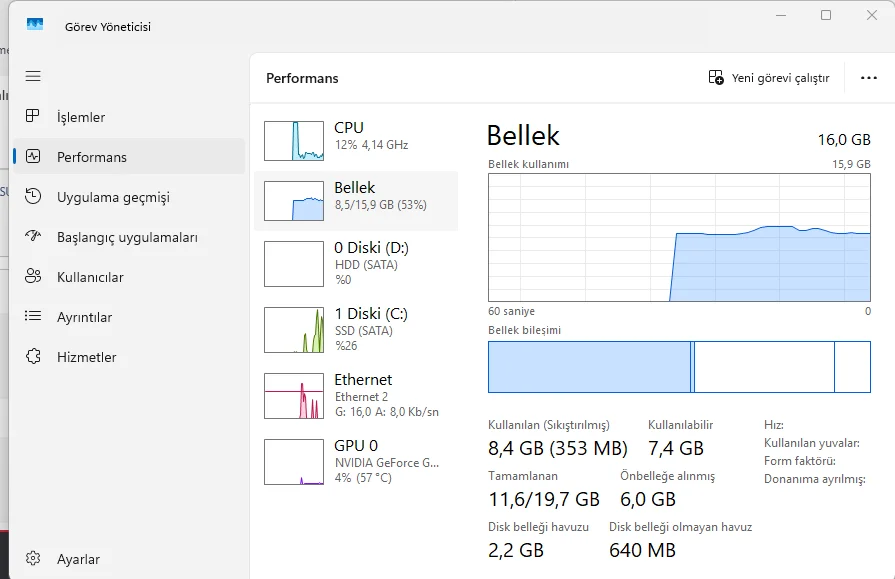The height and width of the screenshot is (579, 895).
Task: Click the Bellek kullanımı memory graph
Action: pos(679,237)
